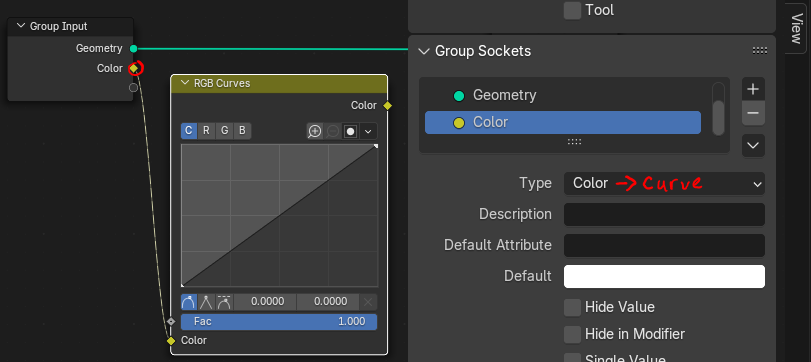
Task: Delete curve point with the X icon
Action: [368, 301]
